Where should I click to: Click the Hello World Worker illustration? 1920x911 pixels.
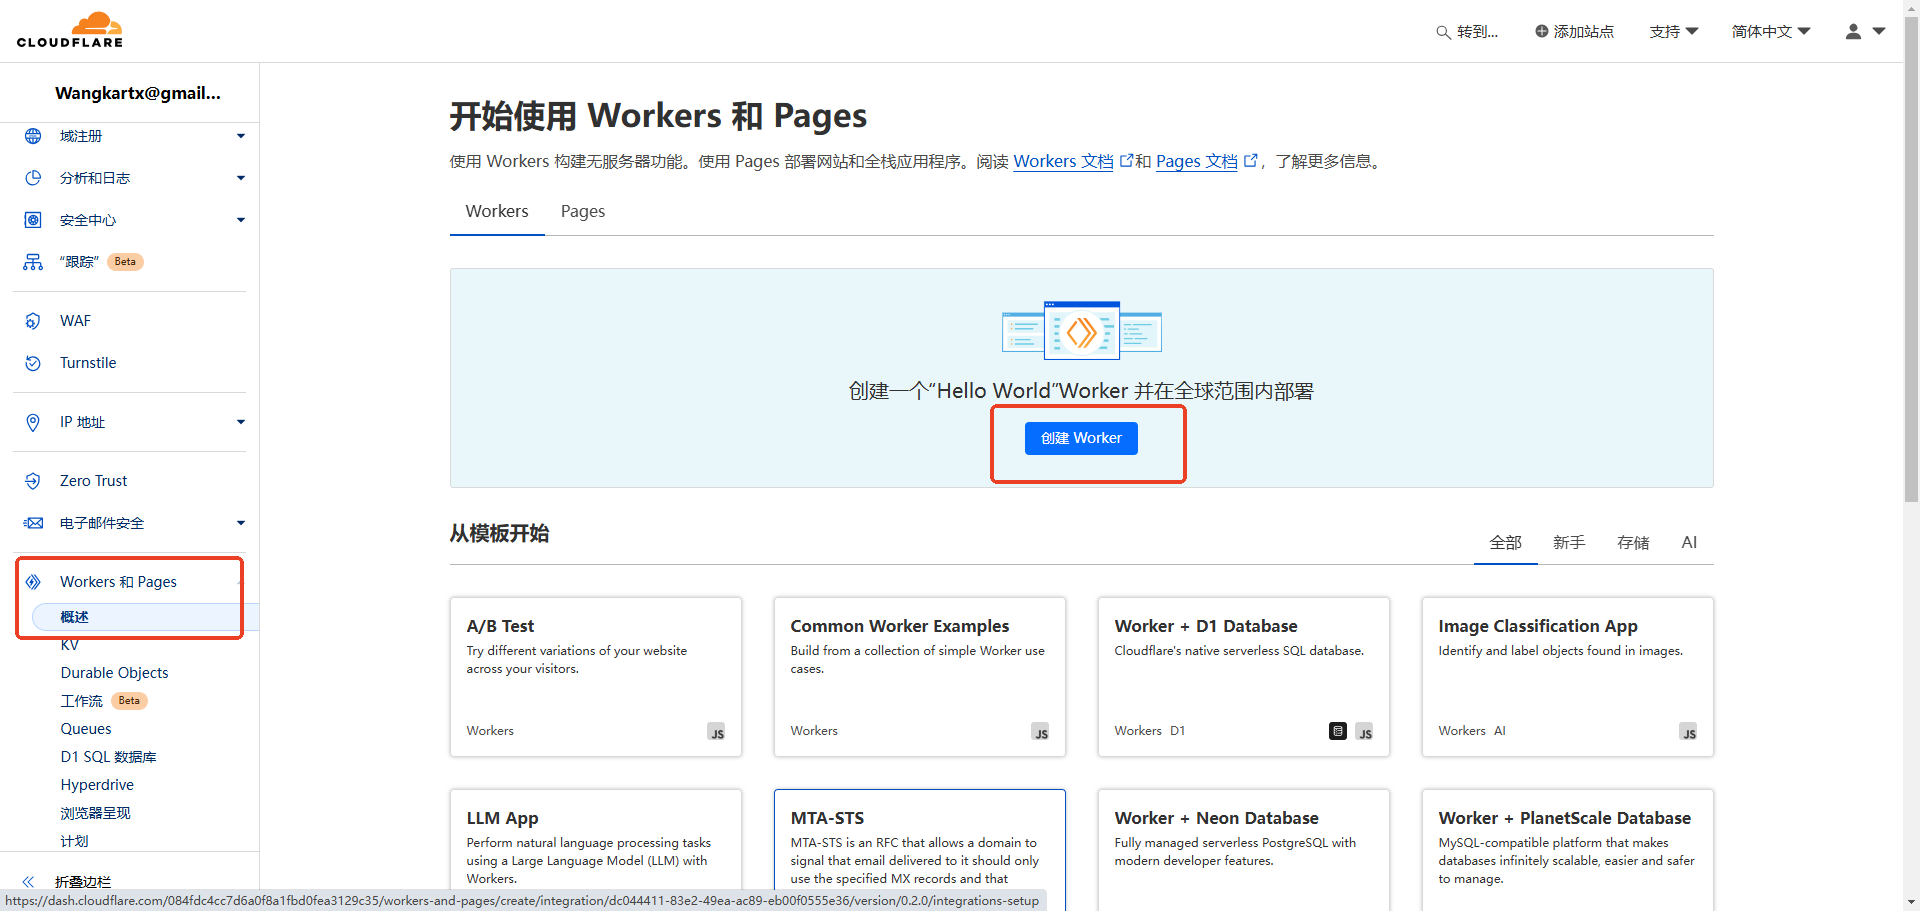[x=1082, y=330]
